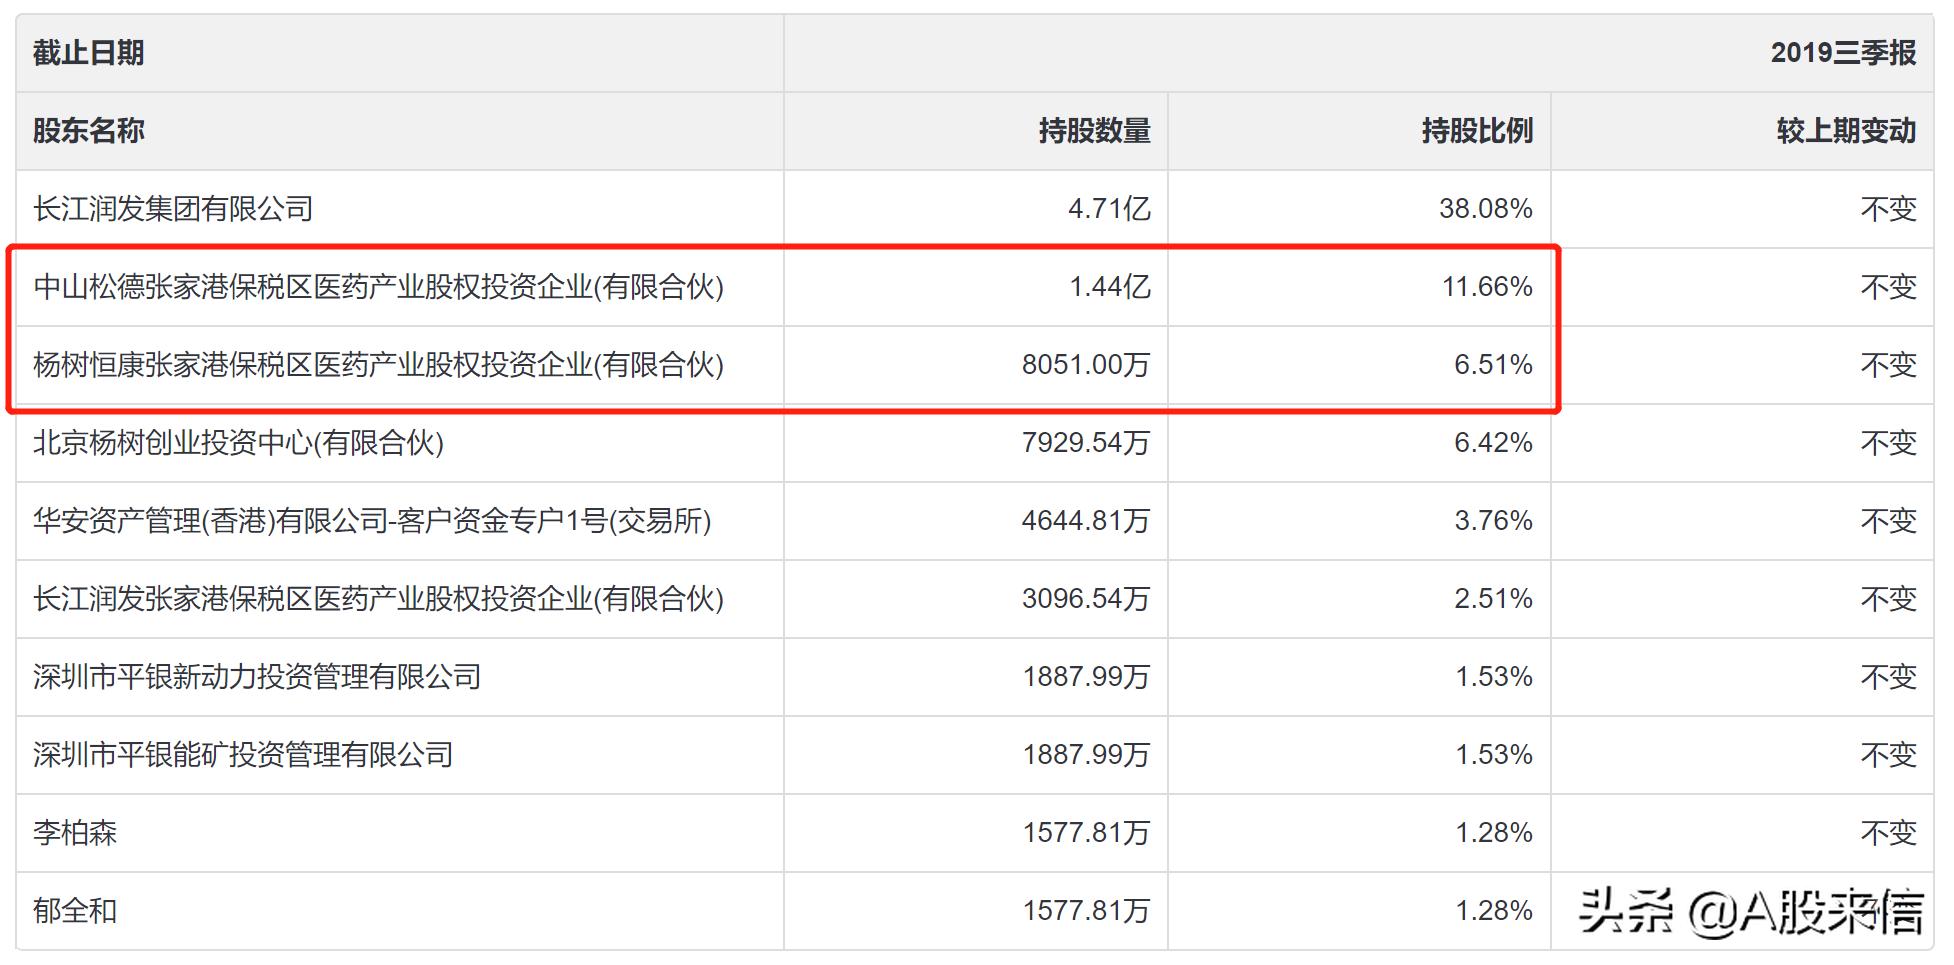Click the 持股比例 column header
The height and width of the screenshot is (965, 1954).
point(1477,131)
